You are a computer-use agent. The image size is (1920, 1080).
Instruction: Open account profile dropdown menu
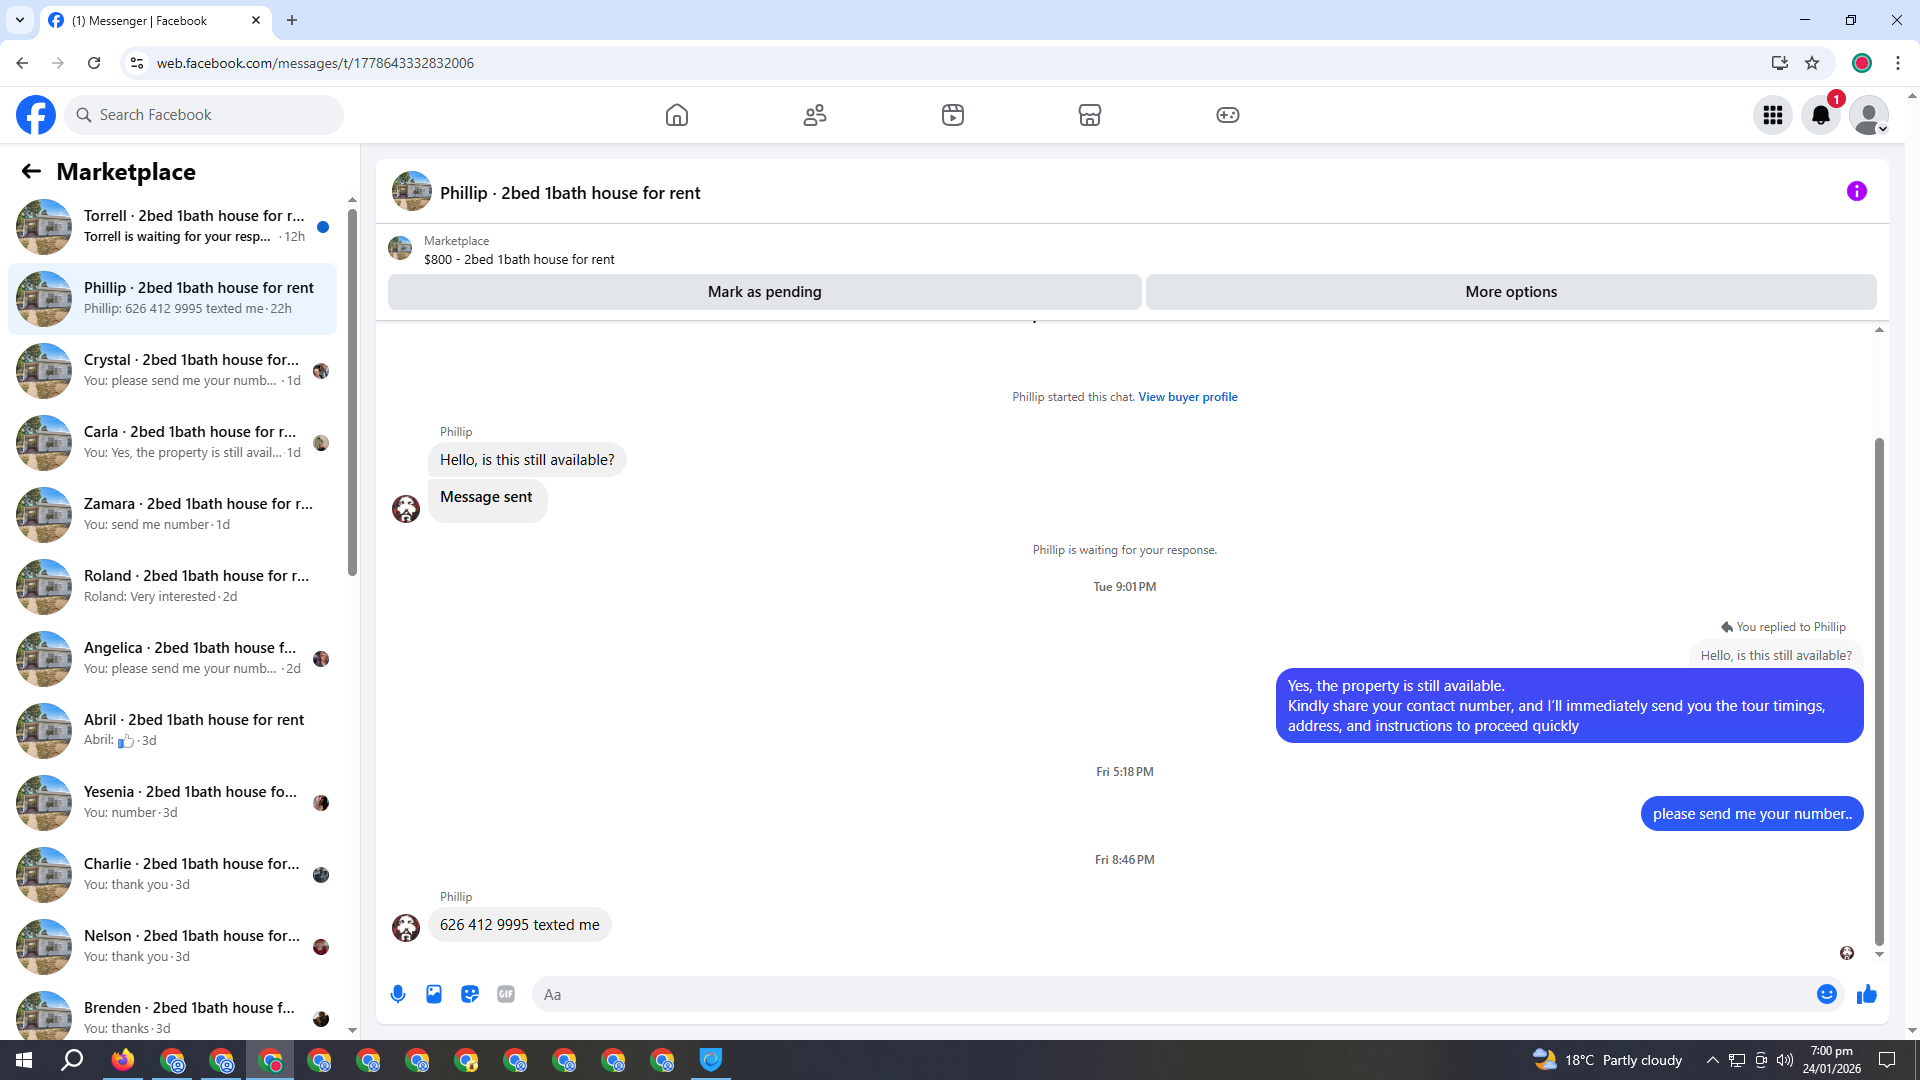pos(1868,115)
